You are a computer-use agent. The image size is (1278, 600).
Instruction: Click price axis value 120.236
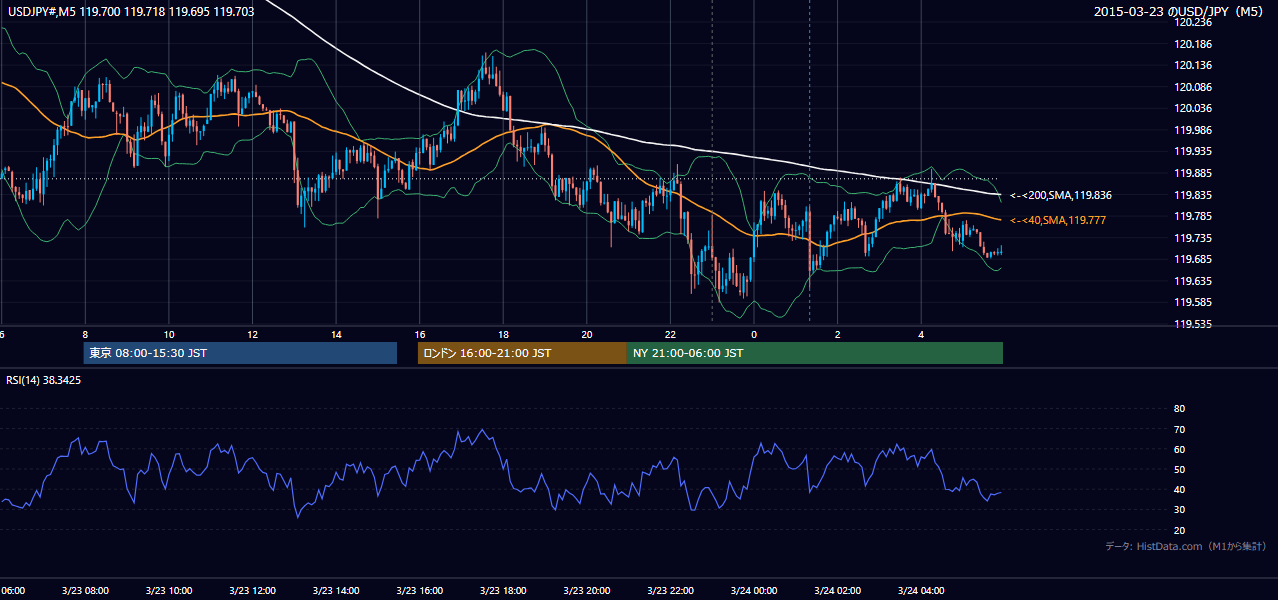pyautogui.click(x=1194, y=22)
